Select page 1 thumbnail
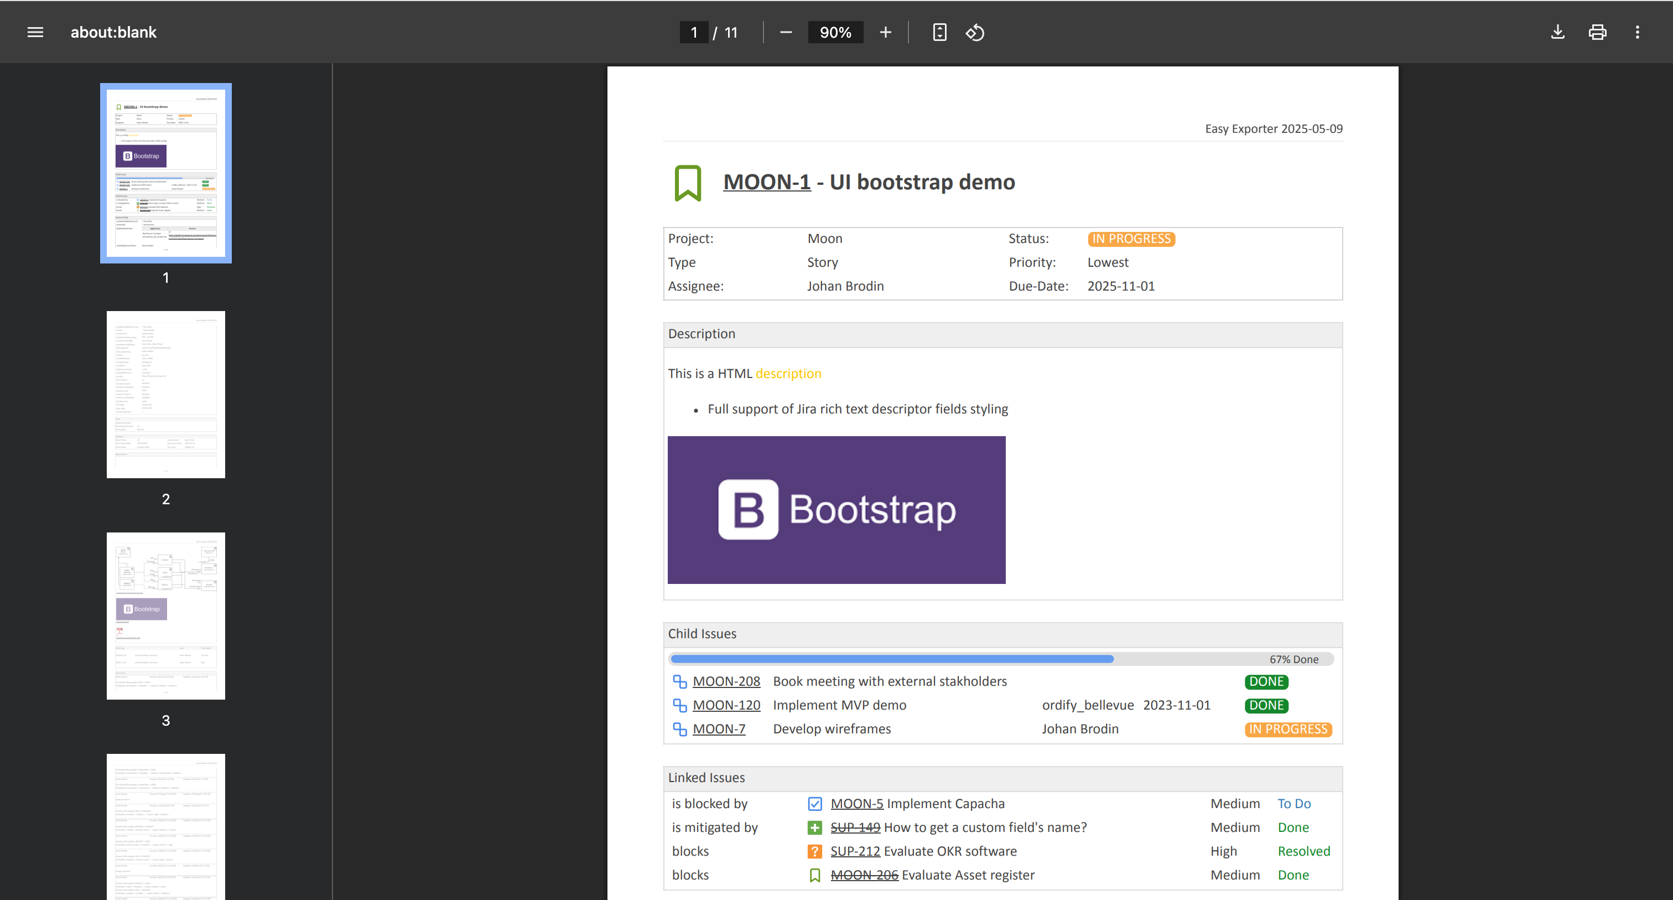The height and width of the screenshot is (900, 1673). pyautogui.click(x=166, y=173)
